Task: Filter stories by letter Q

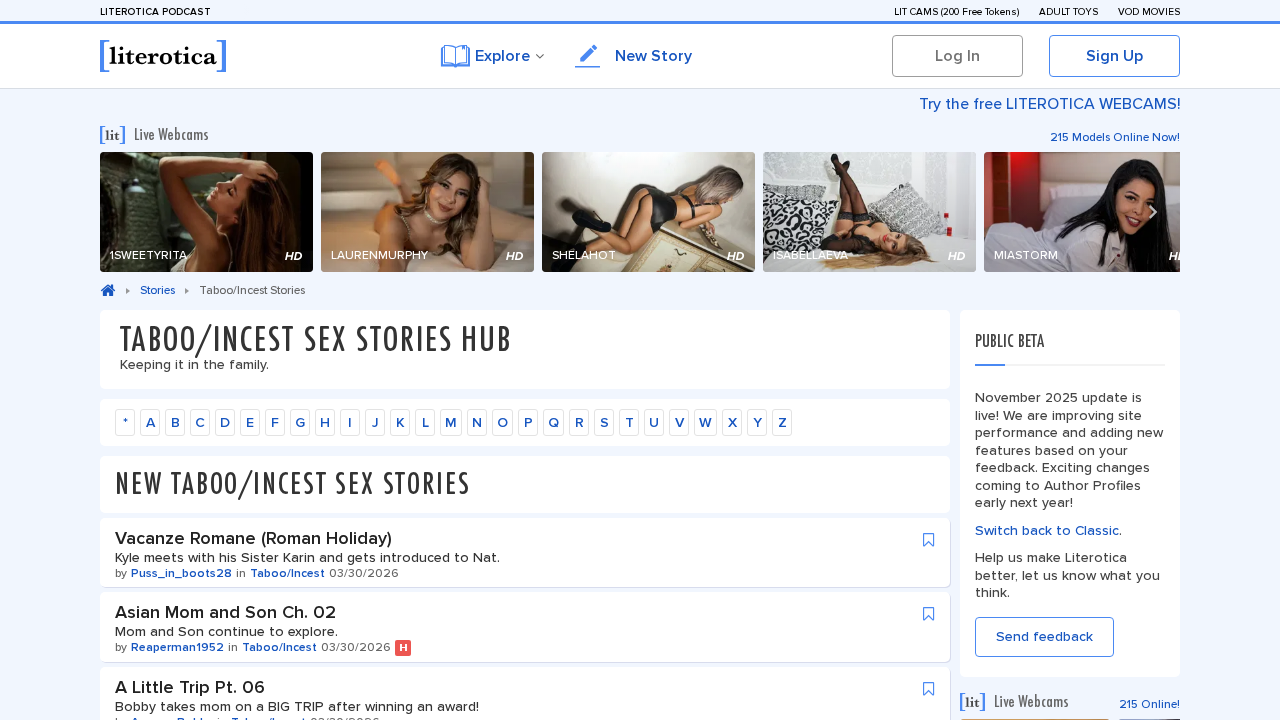Action: pyautogui.click(x=553, y=422)
